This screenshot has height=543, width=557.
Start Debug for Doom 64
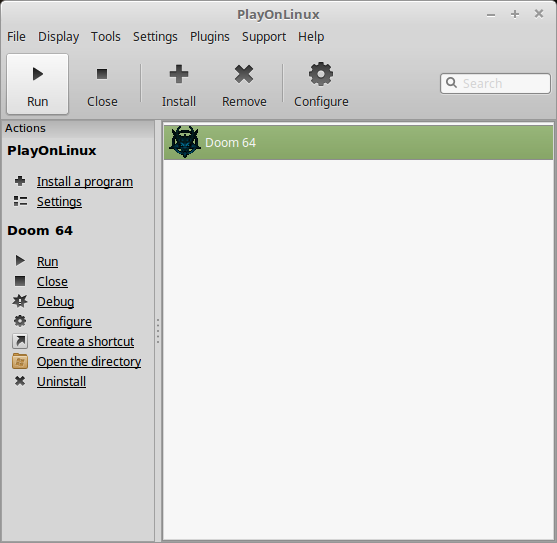[x=55, y=302]
